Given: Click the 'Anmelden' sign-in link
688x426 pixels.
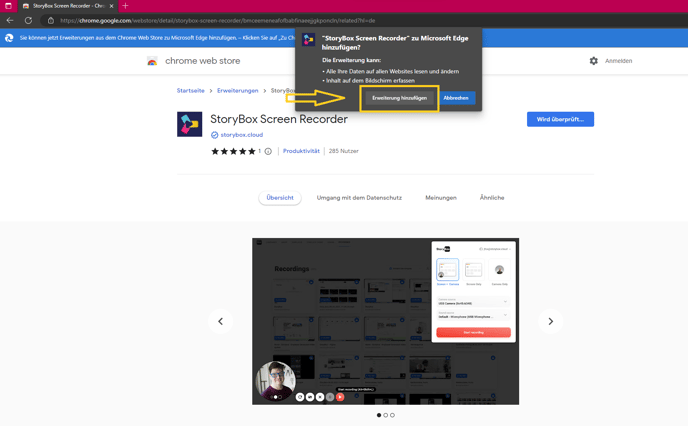Looking at the screenshot, I should point(618,61).
